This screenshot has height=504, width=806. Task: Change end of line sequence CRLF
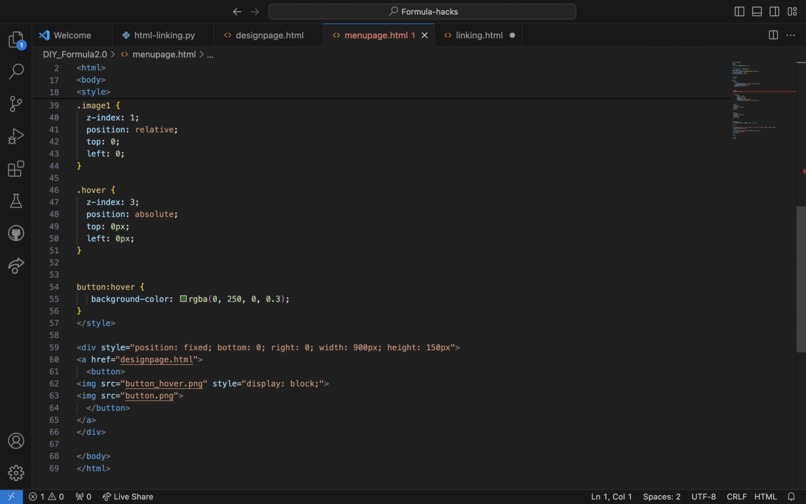[736, 496]
